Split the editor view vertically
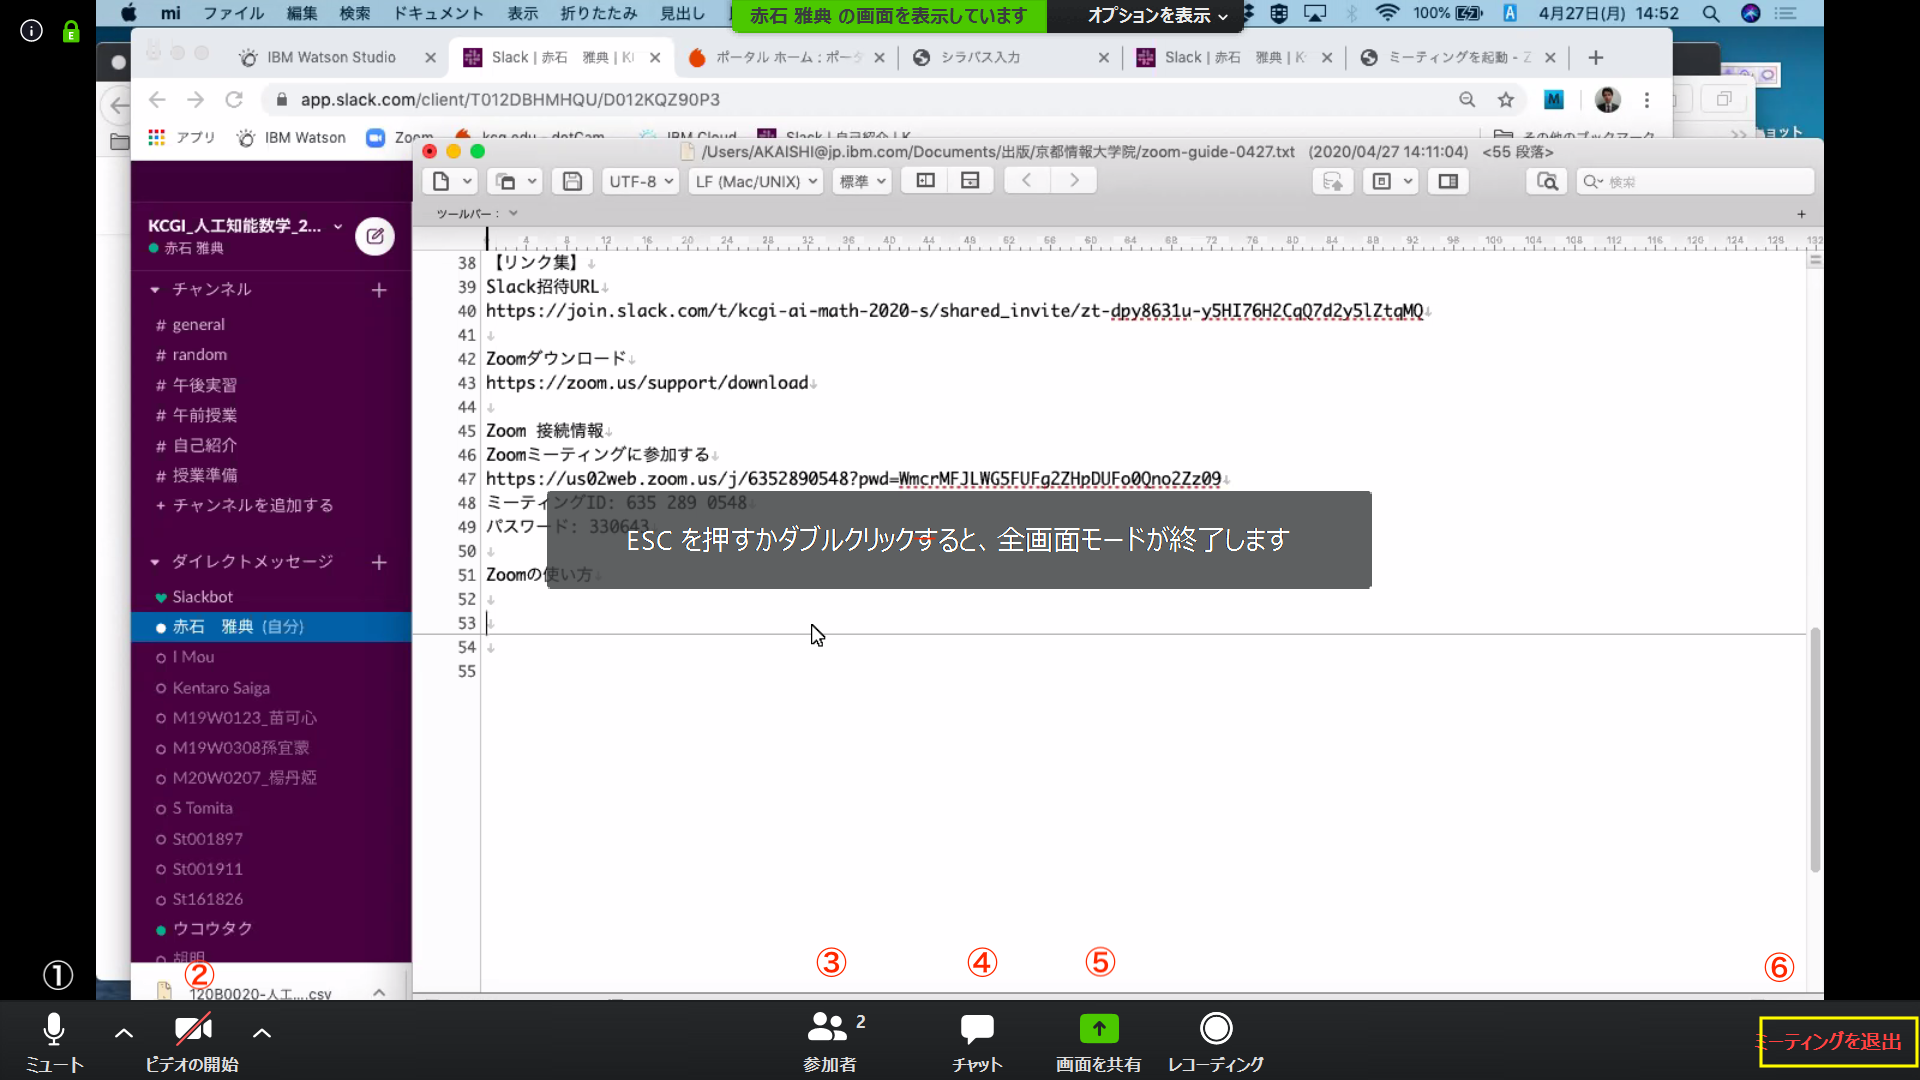The image size is (1920, 1080). click(x=926, y=180)
